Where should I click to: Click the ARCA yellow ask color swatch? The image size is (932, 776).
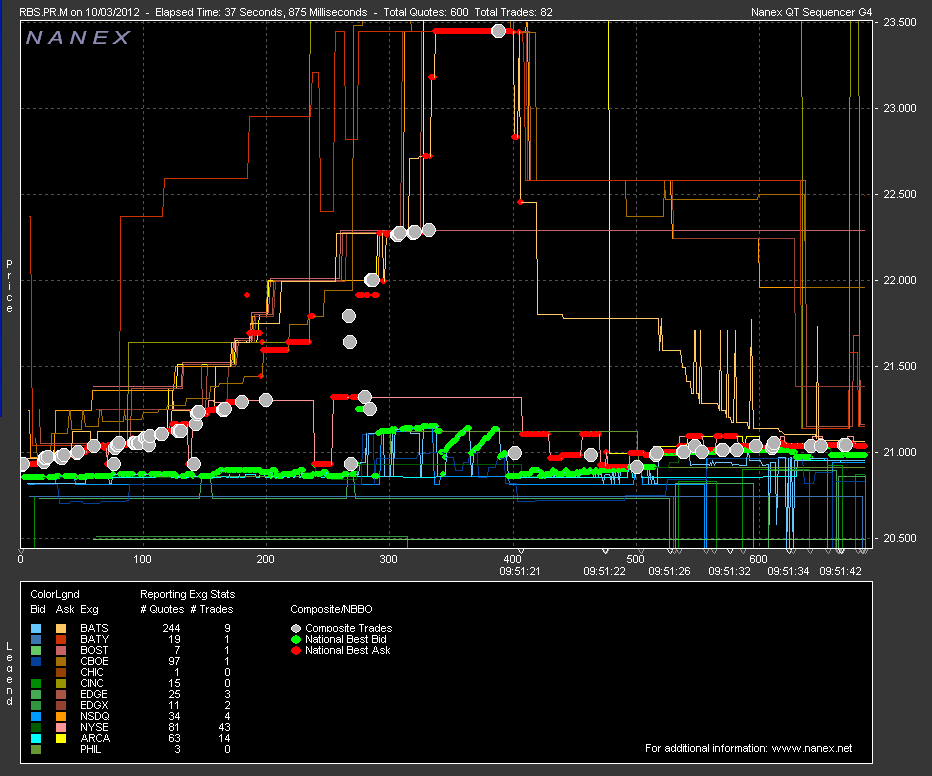click(x=61, y=738)
